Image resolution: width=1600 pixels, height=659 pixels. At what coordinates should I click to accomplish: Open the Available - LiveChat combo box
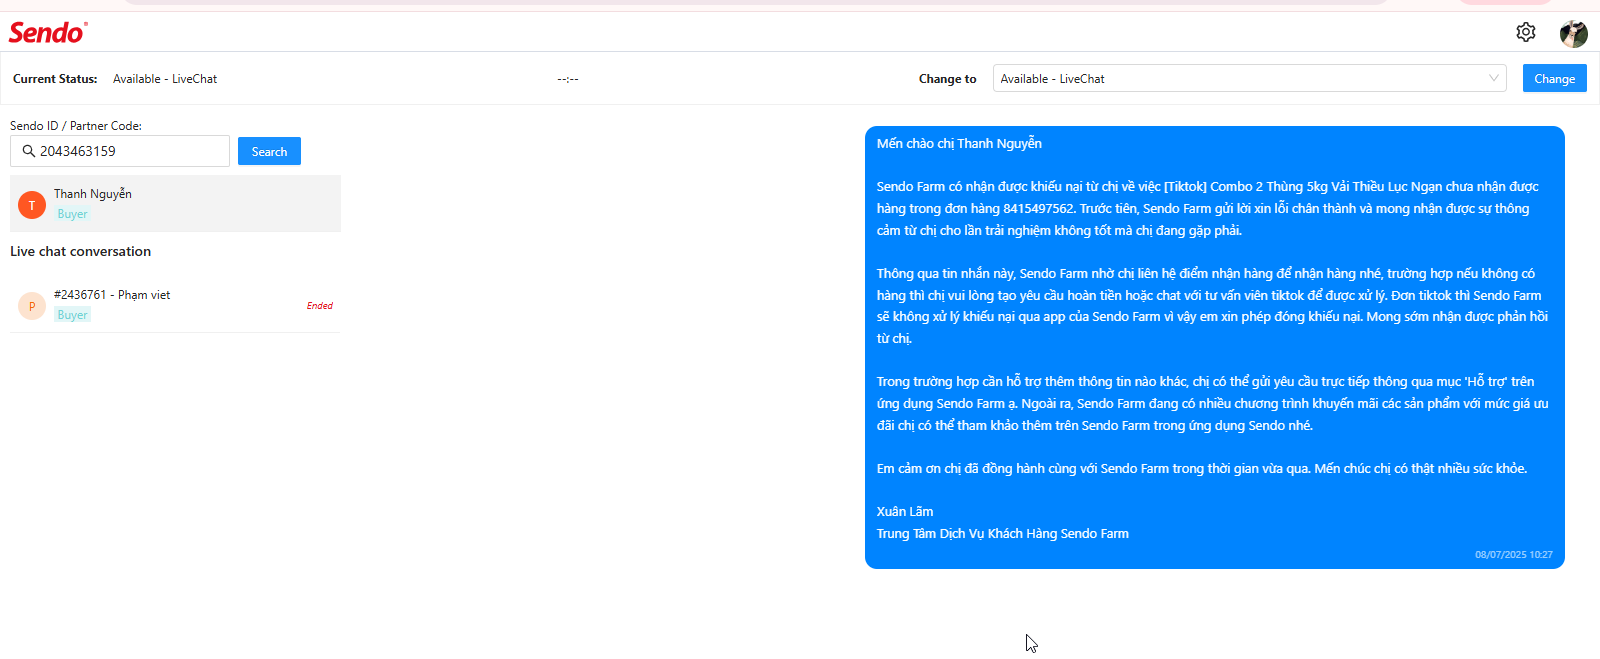click(x=1249, y=78)
